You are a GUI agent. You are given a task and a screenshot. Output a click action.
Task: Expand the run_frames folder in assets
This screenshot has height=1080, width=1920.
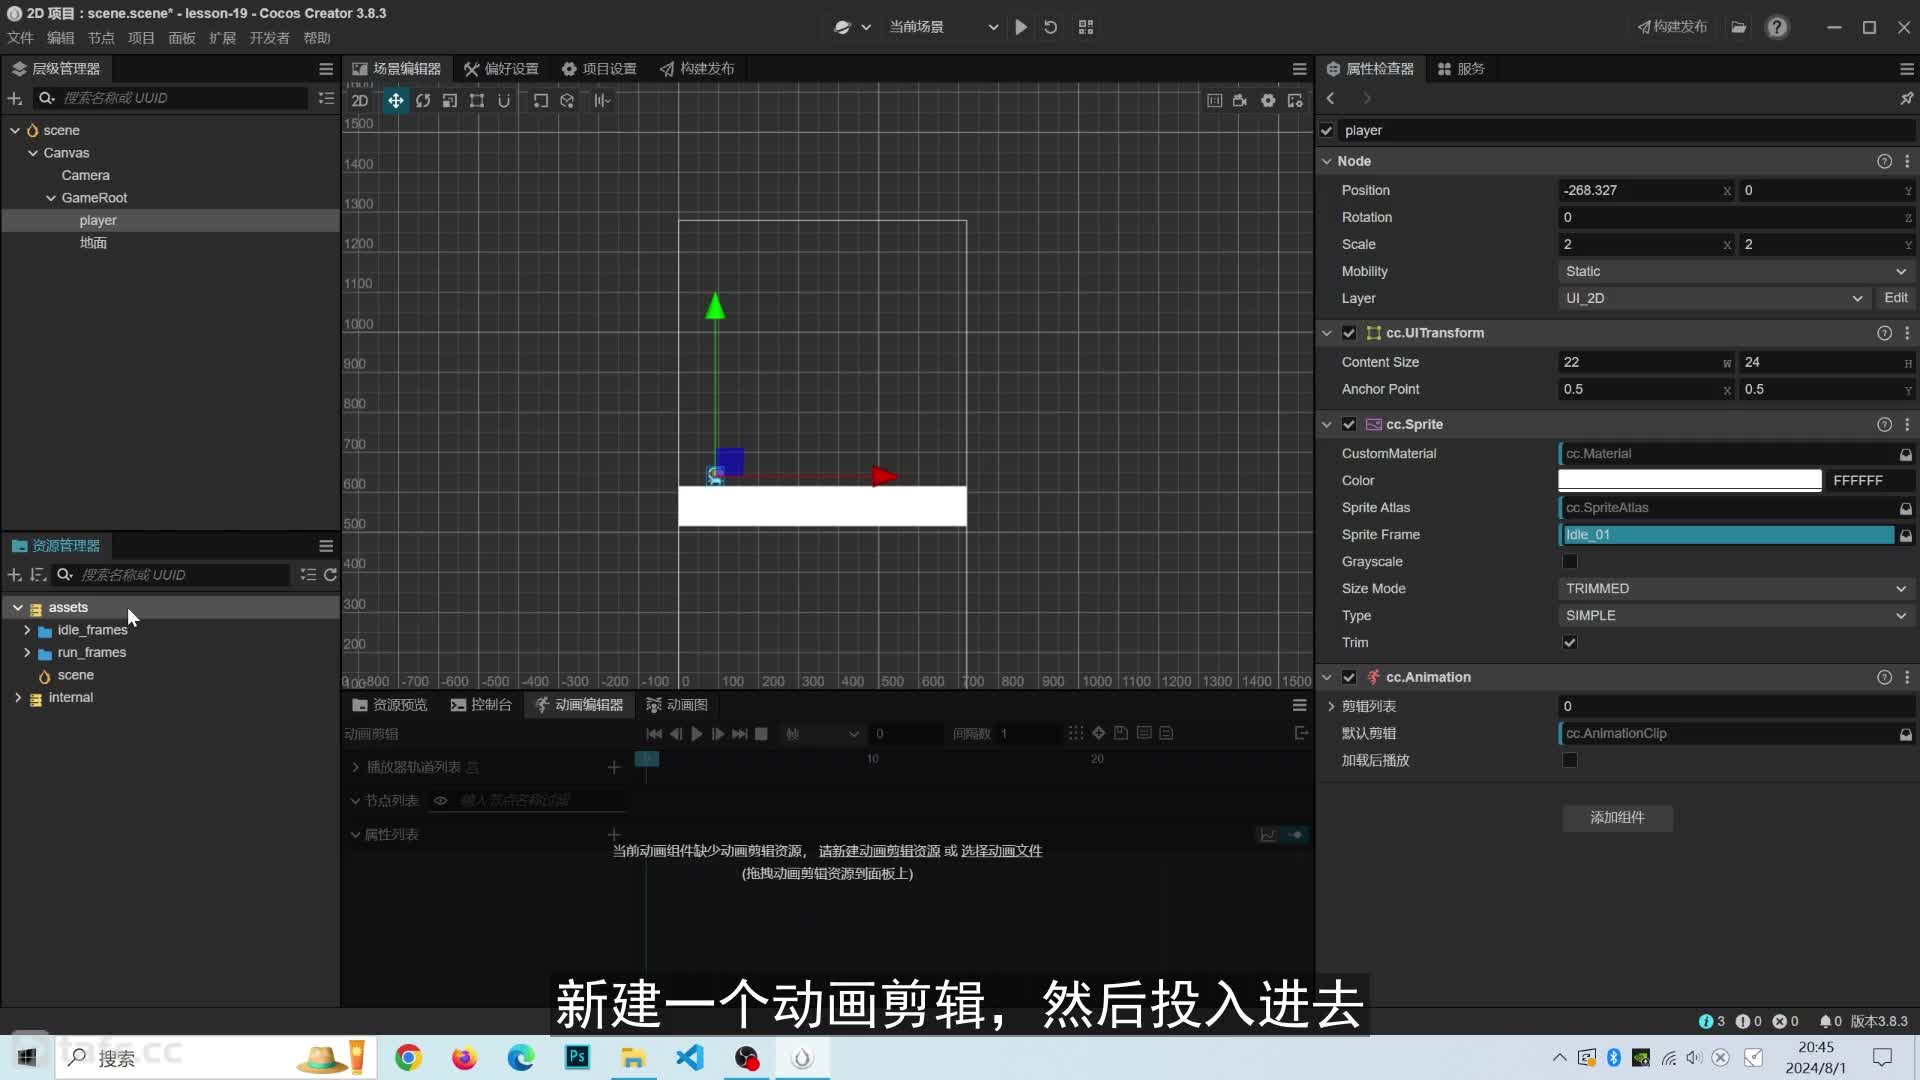tap(28, 651)
